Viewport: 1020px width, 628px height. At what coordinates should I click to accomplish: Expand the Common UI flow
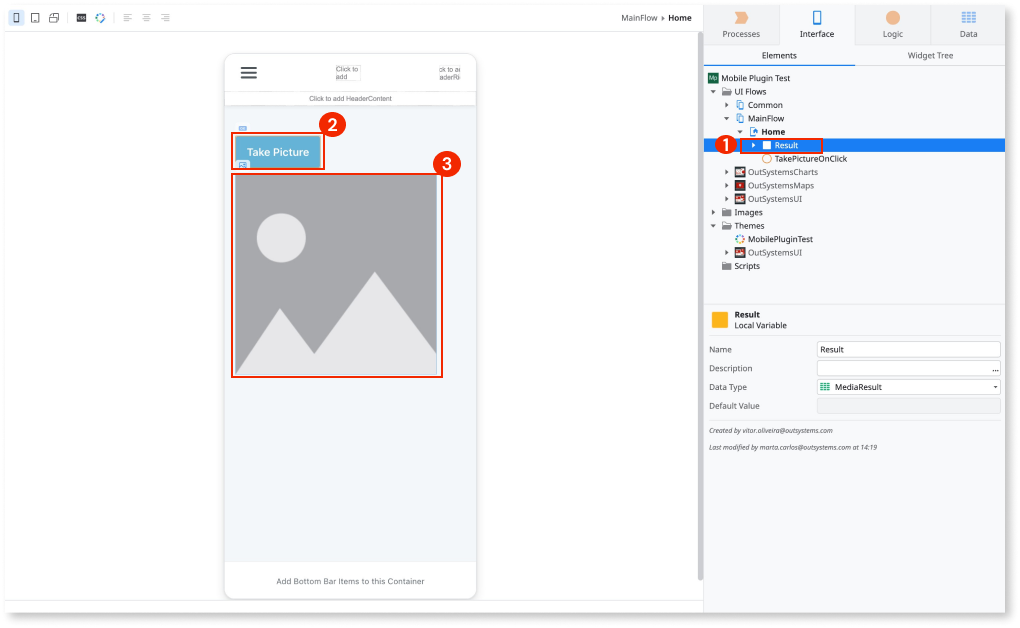[x=726, y=105]
